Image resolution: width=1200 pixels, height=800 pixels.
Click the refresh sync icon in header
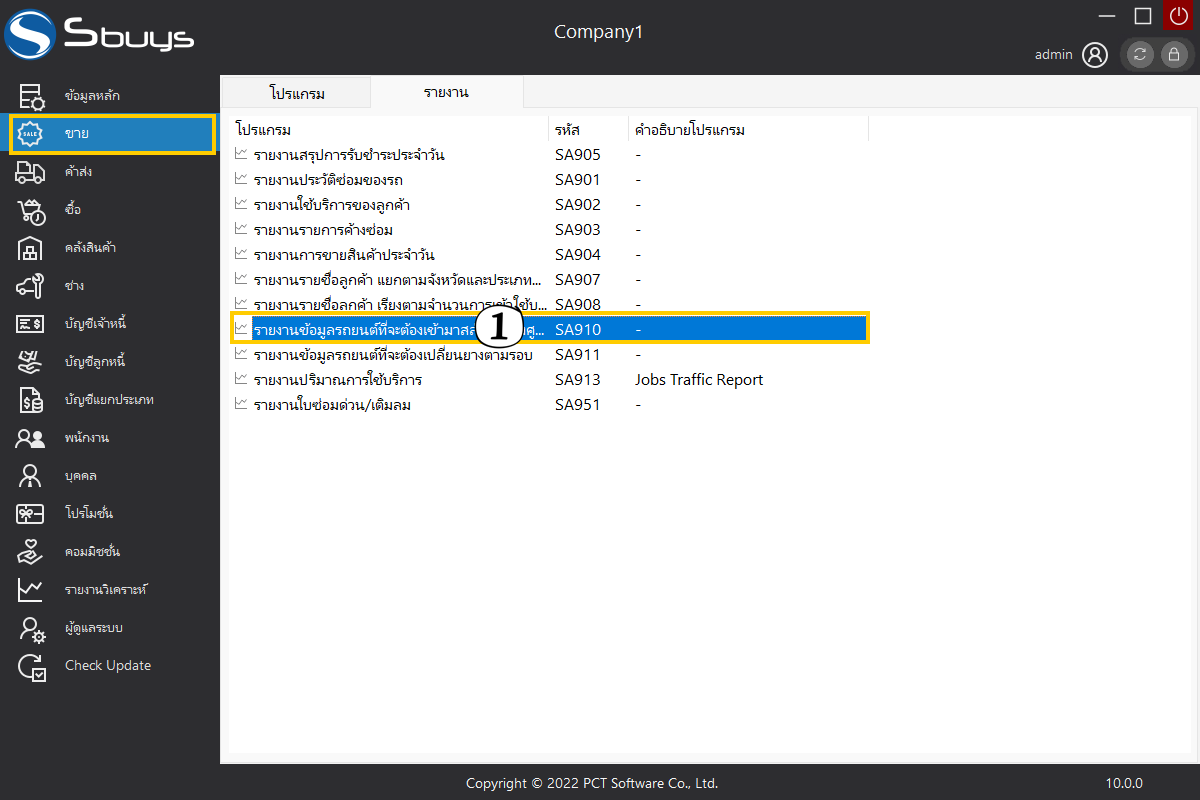[x=1140, y=55]
